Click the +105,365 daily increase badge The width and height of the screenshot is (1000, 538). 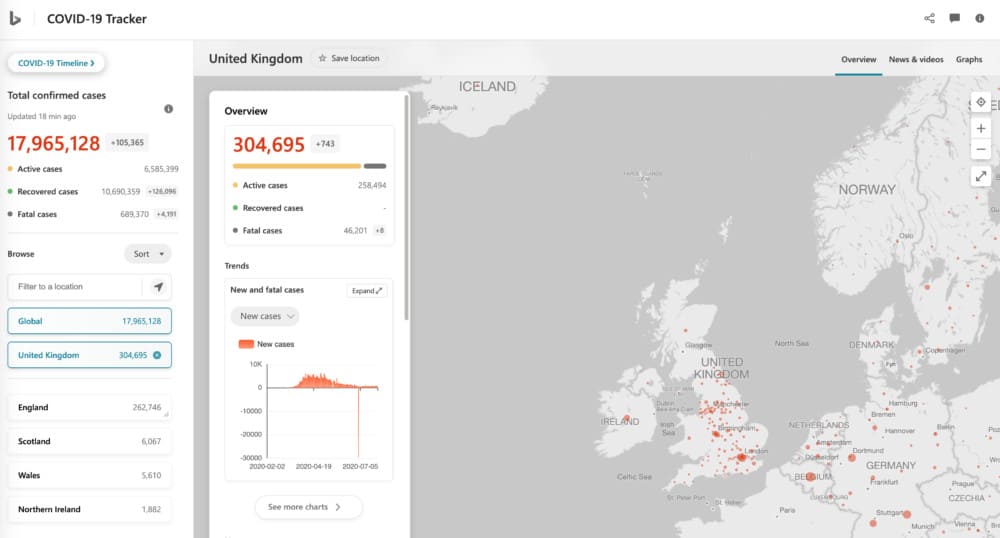(x=128, y=143)
